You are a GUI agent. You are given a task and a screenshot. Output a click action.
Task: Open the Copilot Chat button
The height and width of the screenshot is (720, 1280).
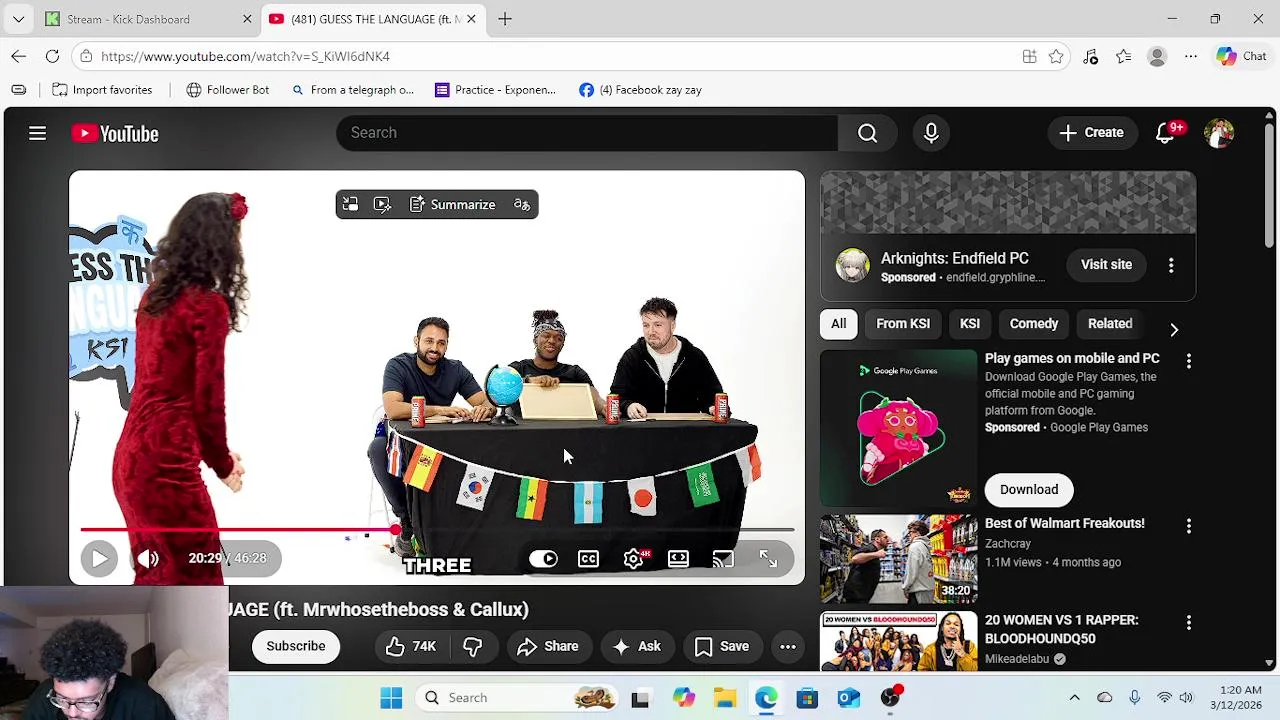(1242, 57)
